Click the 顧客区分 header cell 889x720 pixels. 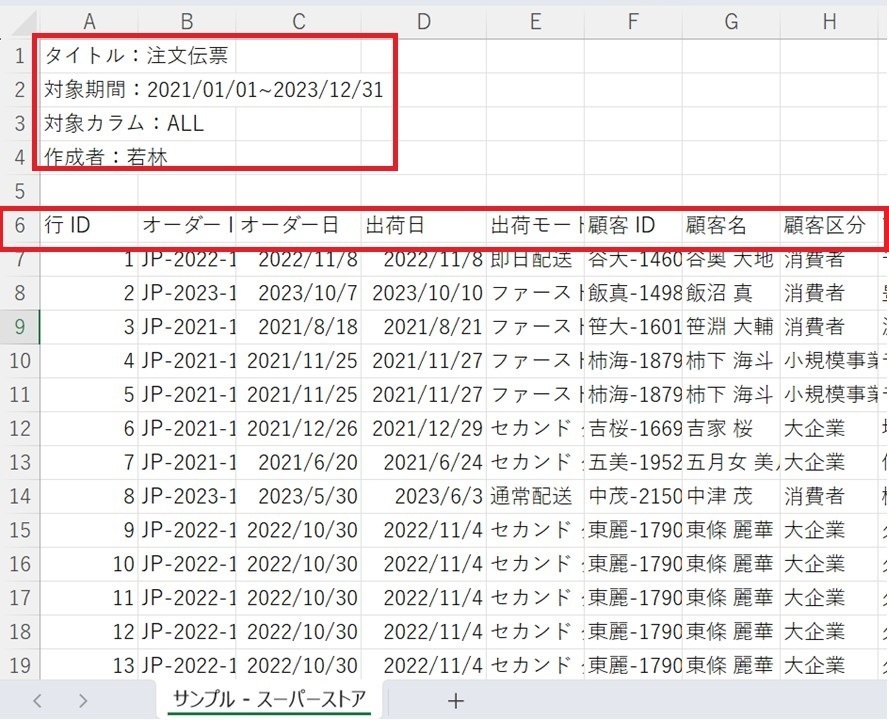pyautogui.click(x=829, y=226)
